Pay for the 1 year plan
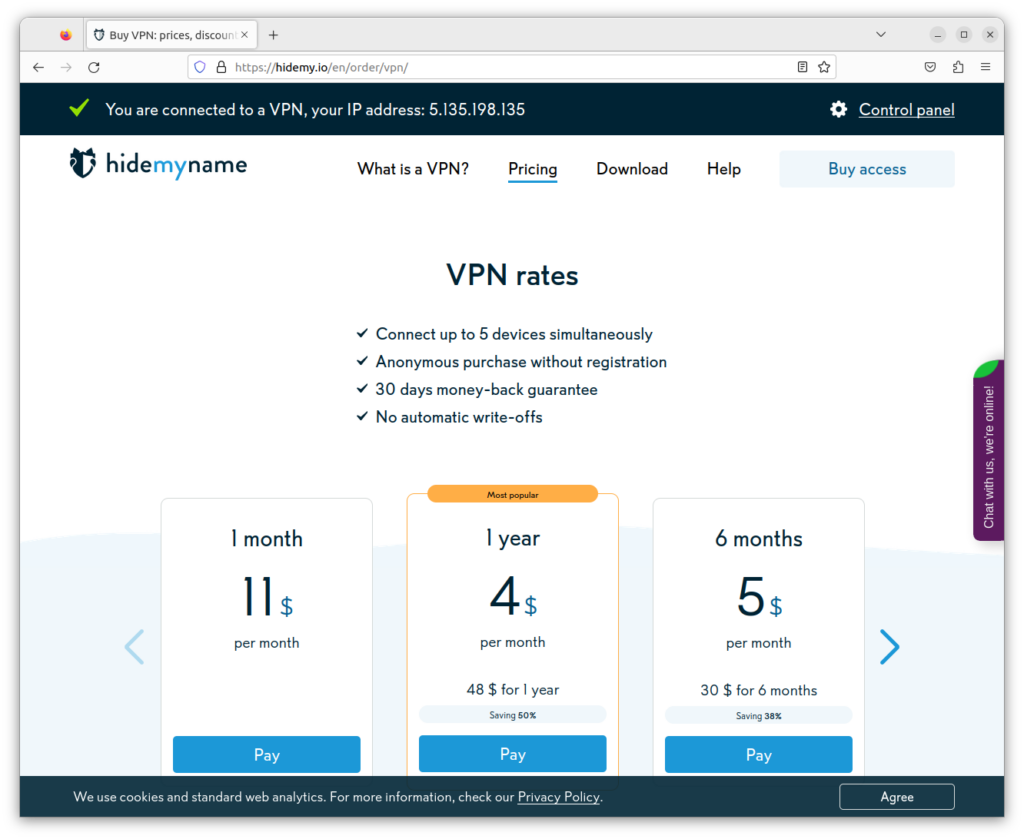This screenshot has height=839, width=1024. click(x=513, y=754)
